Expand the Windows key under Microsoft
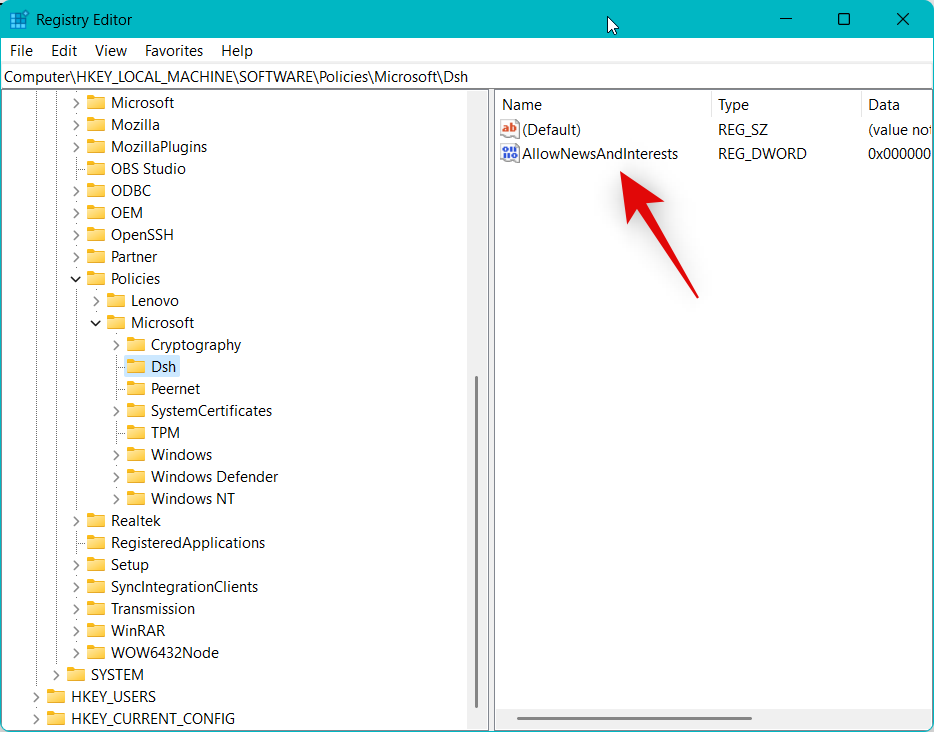The height and width of the screenshot is (732, 934). coord(116,454)
